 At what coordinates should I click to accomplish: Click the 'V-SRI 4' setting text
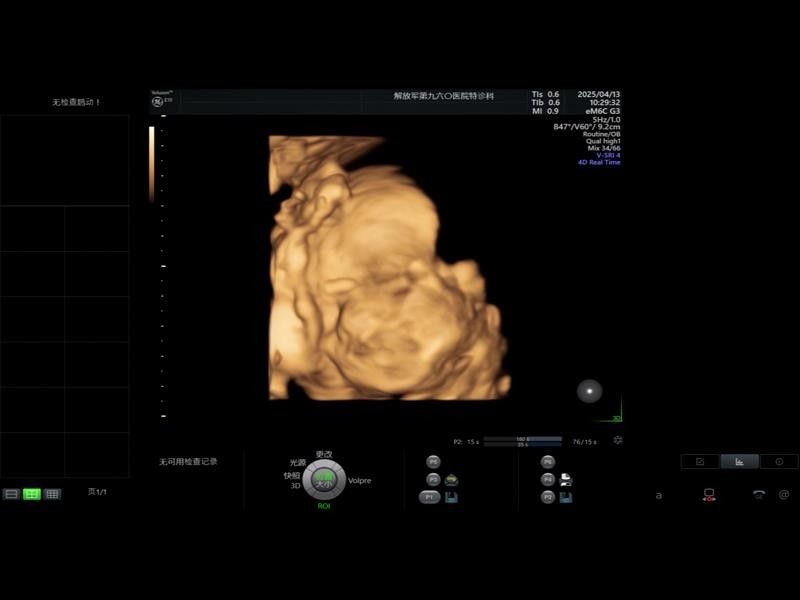608,155
